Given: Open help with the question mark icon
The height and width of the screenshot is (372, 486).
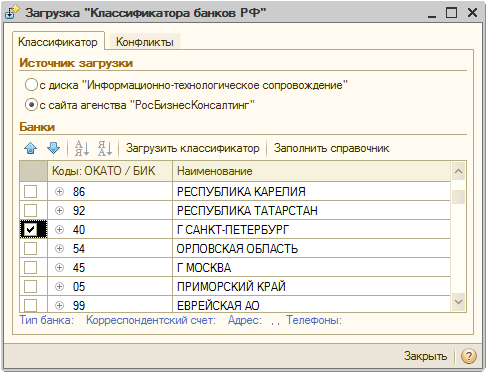Looking at the screenshot, I should click(x=468, y=356).
